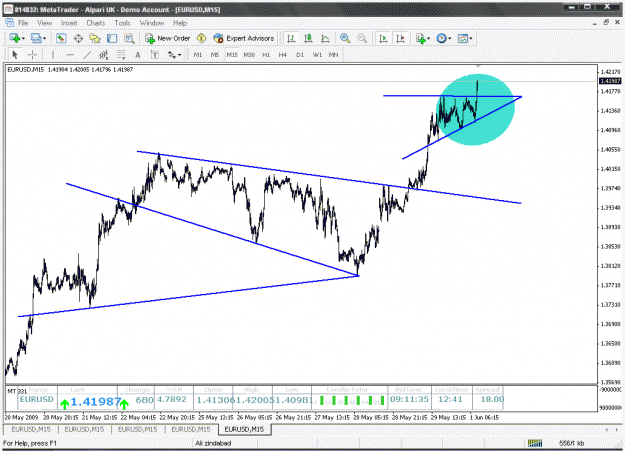Select the highlighted EURUSD,M15 chart tab

pyautogui.click(x=244, y=429)
